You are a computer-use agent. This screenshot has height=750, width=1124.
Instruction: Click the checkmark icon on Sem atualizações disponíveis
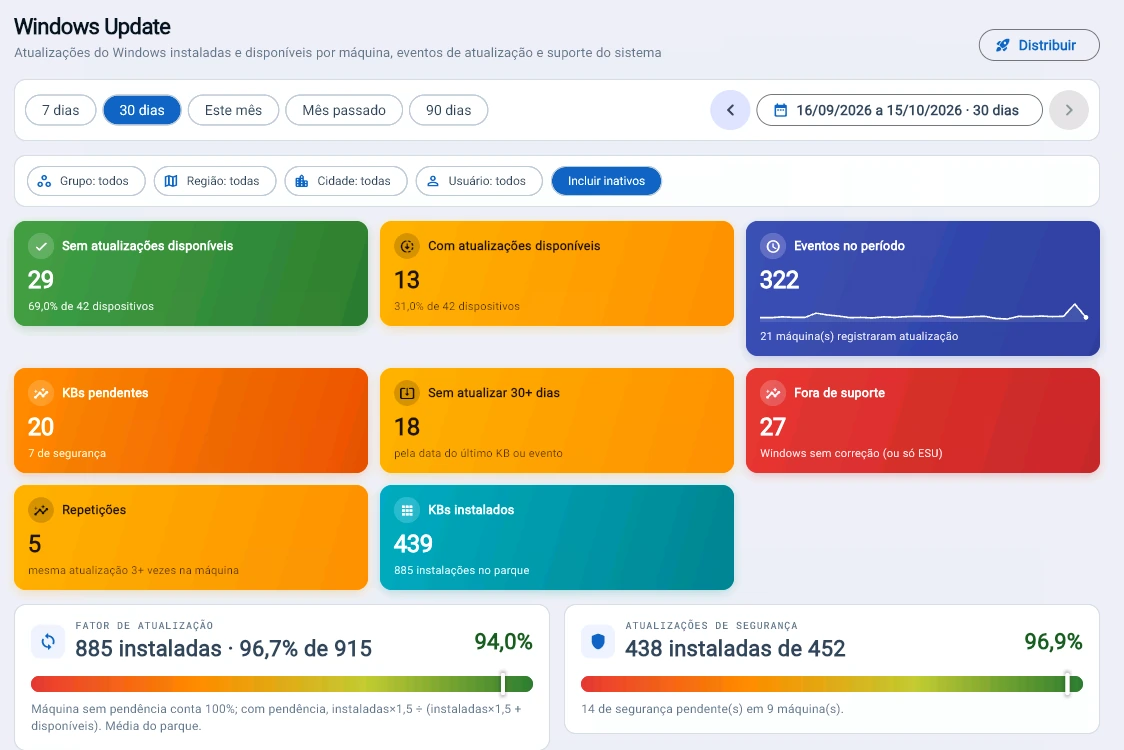tap(41, 246)
